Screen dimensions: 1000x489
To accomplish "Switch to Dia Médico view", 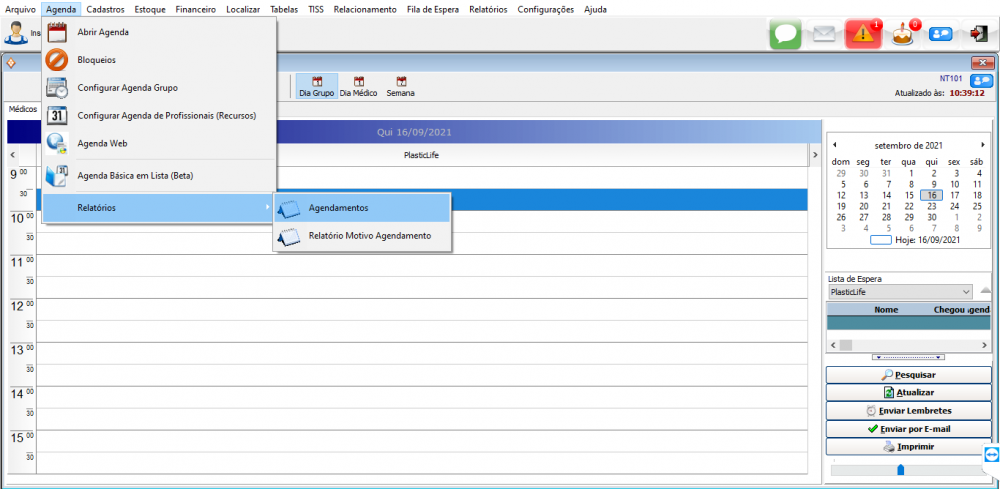I will click(x=358, y=86).
